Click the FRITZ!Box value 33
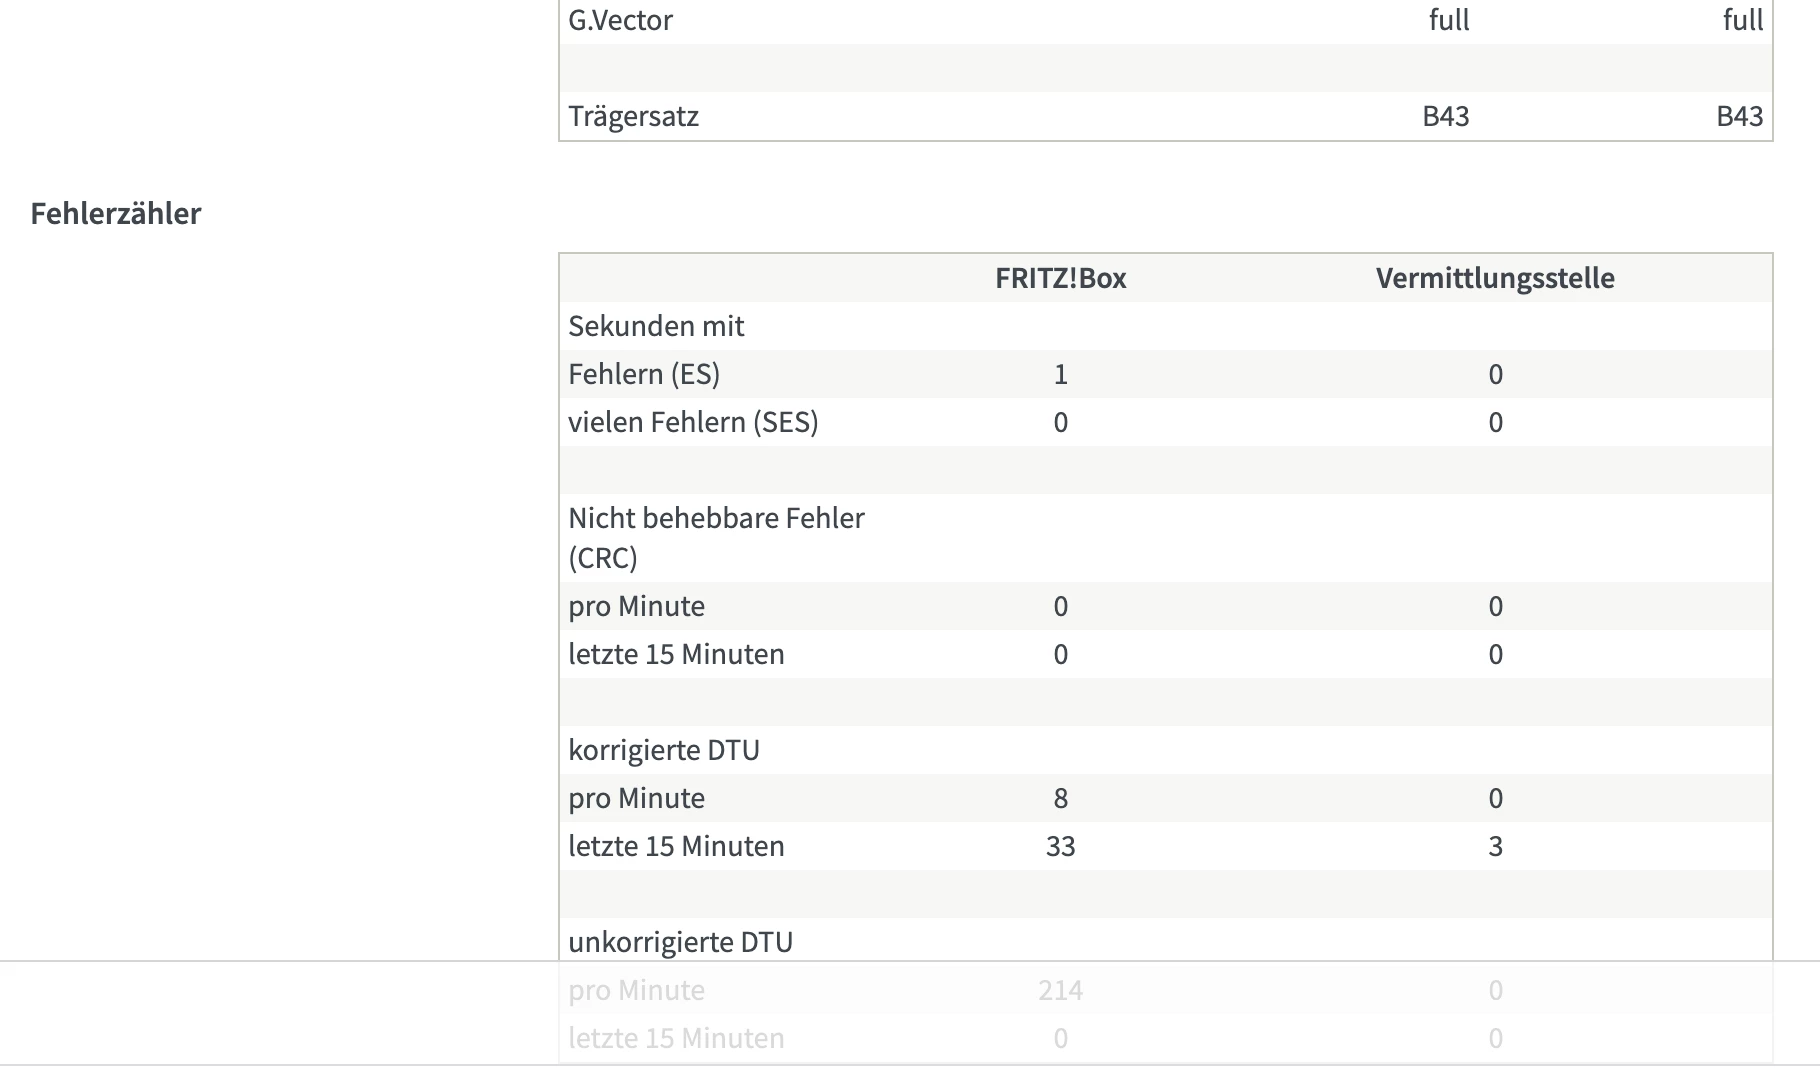This screenshot has height=1070, width=1820. (x=1060, y=846)
